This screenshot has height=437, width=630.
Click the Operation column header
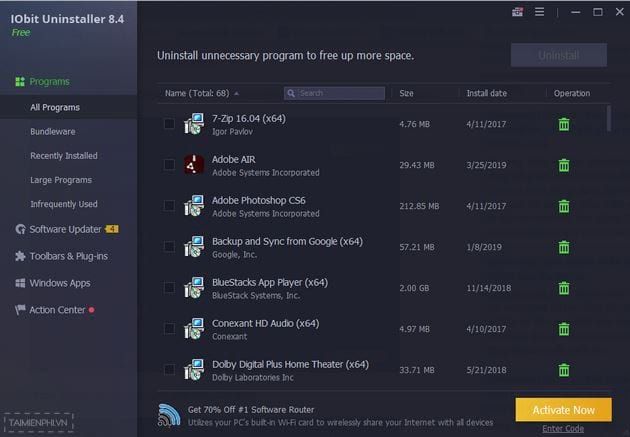[x=572, y=93]
